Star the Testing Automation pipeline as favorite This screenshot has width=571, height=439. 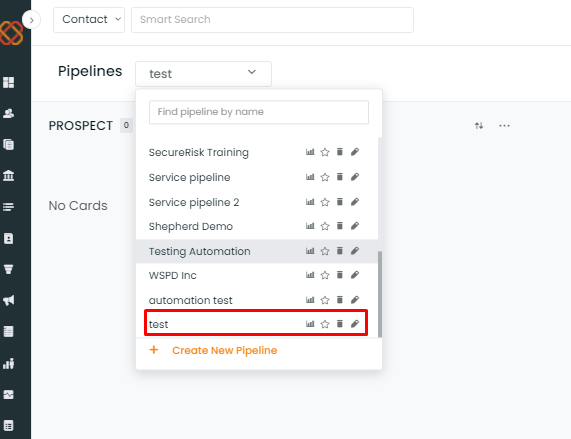coord(325,251)
